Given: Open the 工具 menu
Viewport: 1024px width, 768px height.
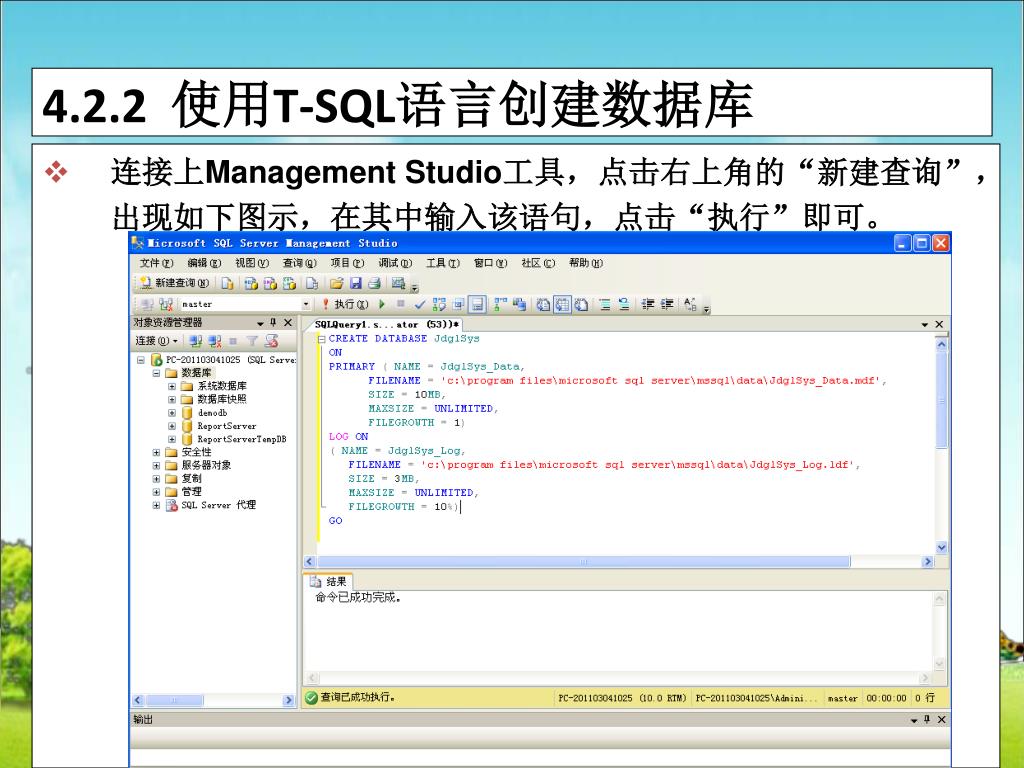Looking at the screenshot, I should (x=443, y=263).
